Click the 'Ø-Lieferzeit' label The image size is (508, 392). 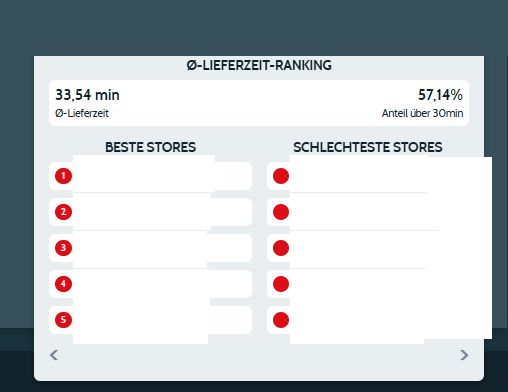click(x=82, y=113)
